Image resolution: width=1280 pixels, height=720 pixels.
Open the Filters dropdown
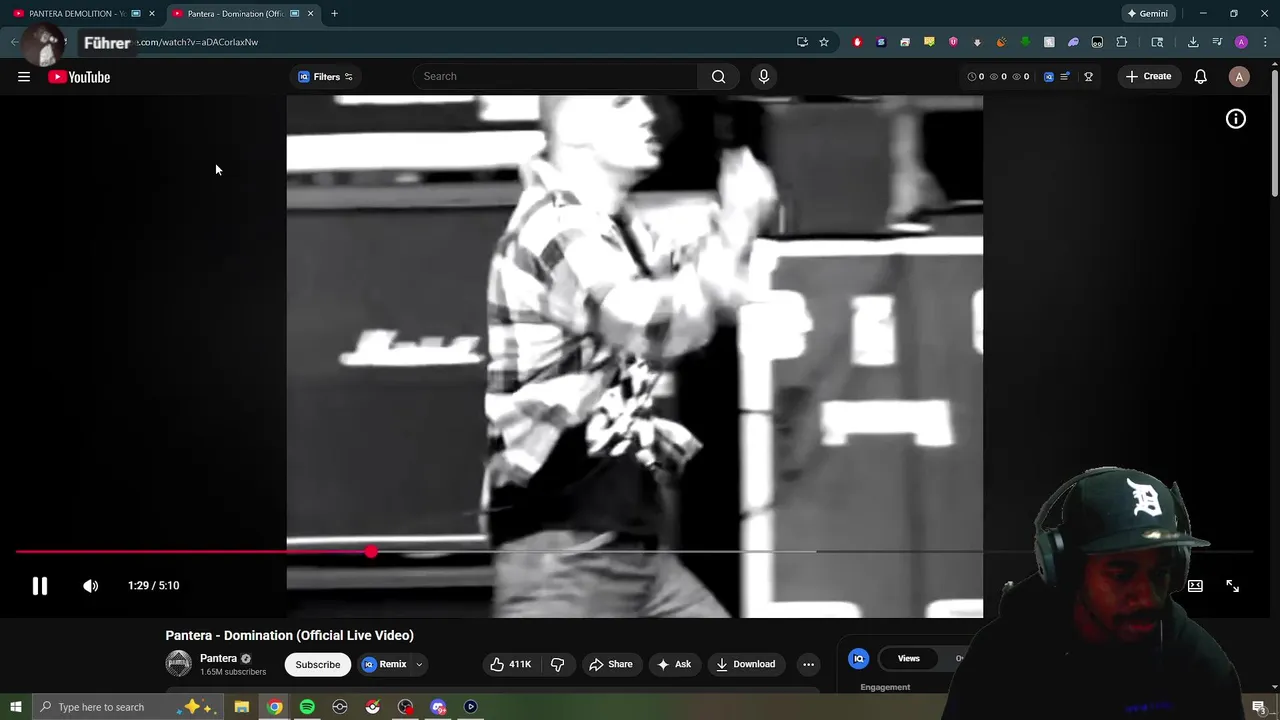point(326,77)
